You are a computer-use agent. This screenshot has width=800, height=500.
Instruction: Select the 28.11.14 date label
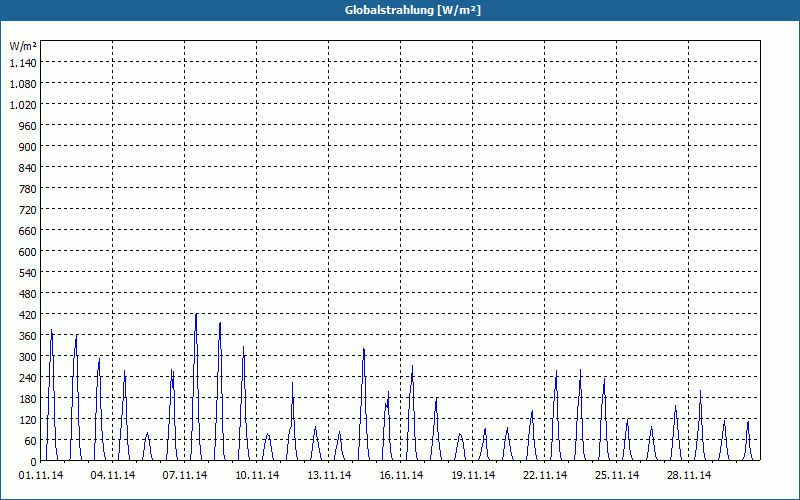click(x=688, y=476)
